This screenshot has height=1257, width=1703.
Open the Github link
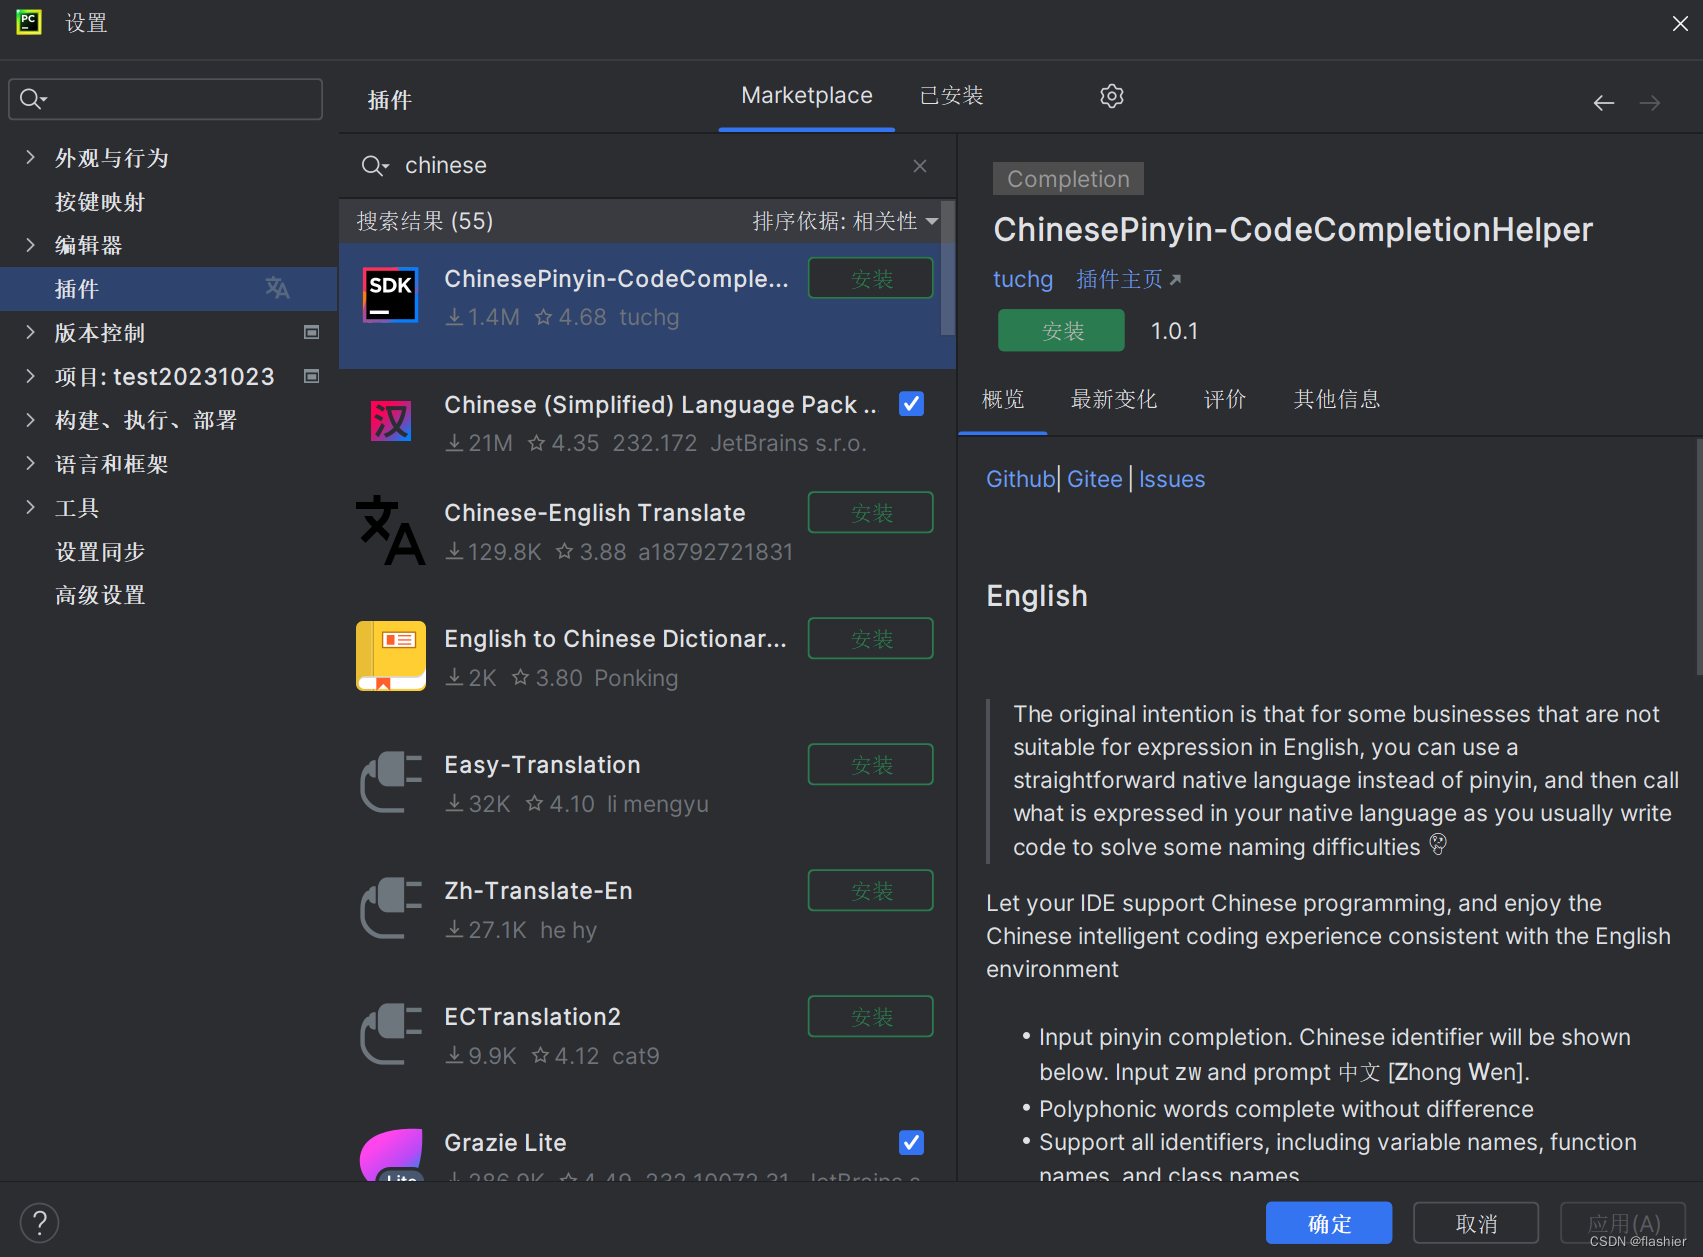(1020, 479)
